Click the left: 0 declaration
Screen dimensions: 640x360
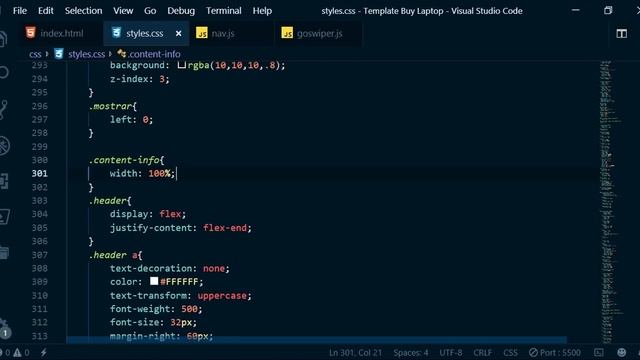pyautogui.click(x=131, y=120)
